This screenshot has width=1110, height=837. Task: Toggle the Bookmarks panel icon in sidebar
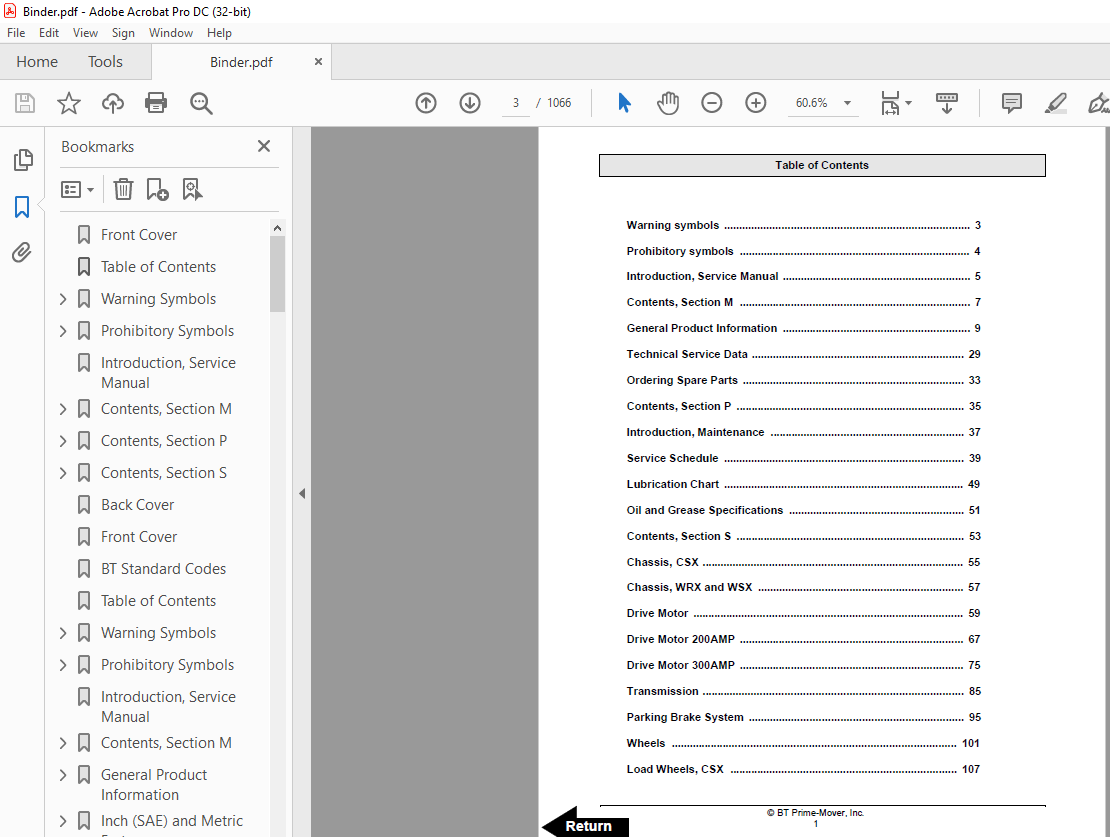coord(22,207)
